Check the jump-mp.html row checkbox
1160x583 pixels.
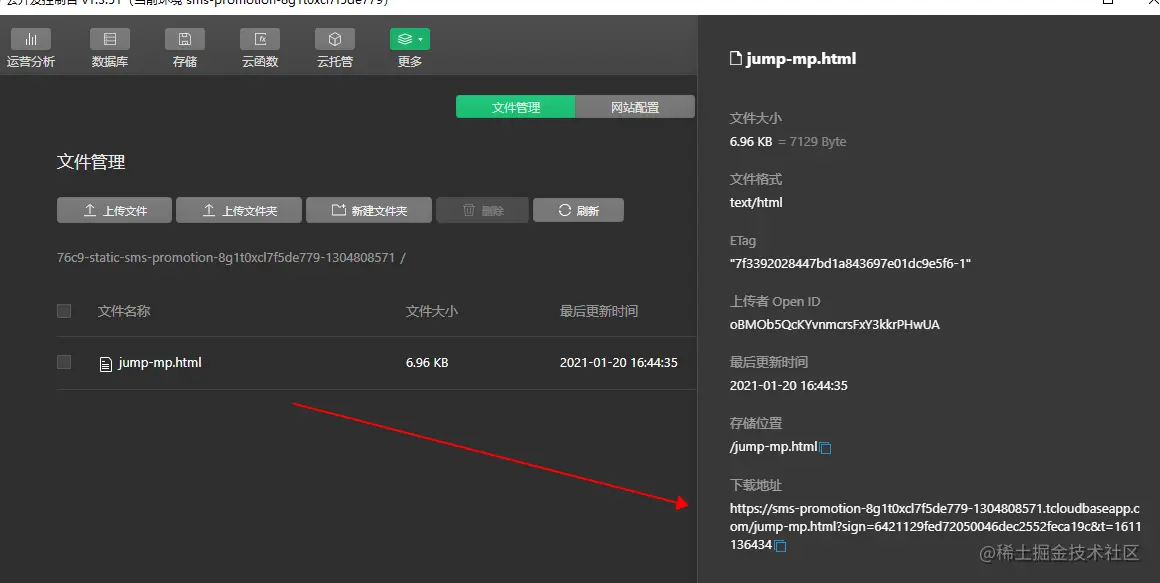pos(64,362)
